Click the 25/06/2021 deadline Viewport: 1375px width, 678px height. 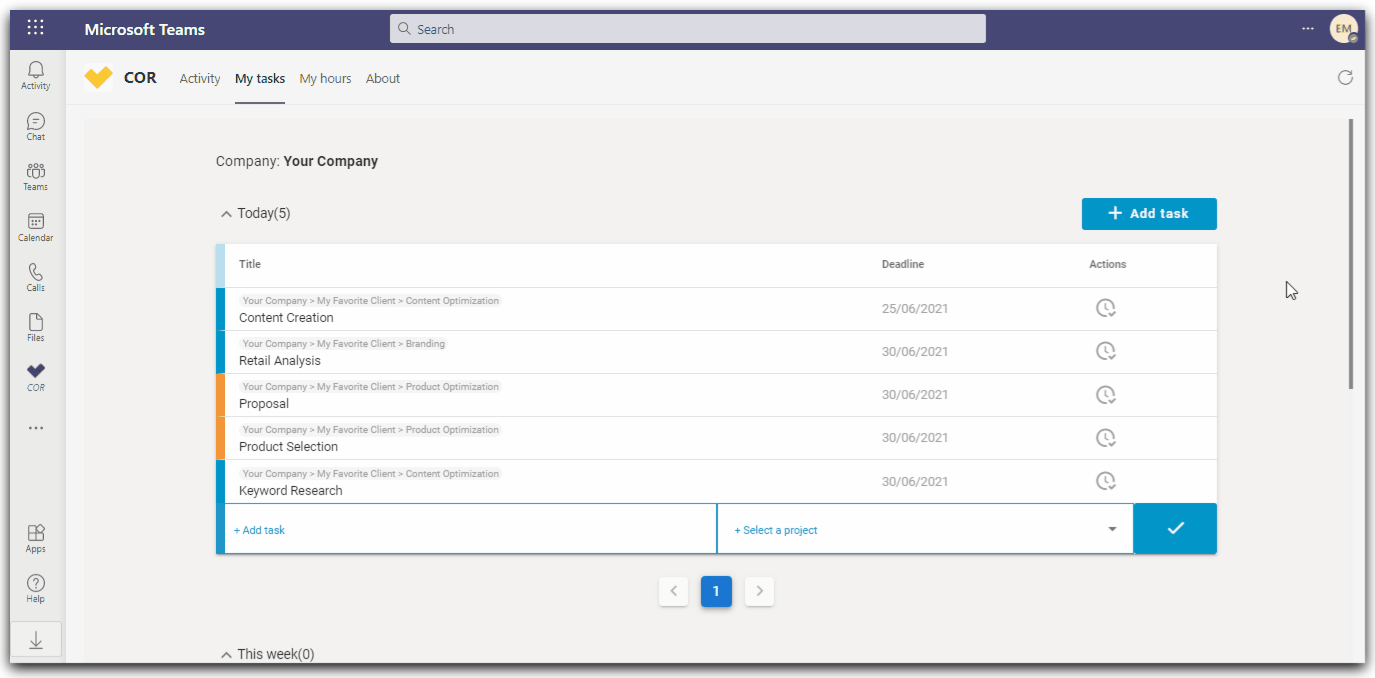[915, 308]
